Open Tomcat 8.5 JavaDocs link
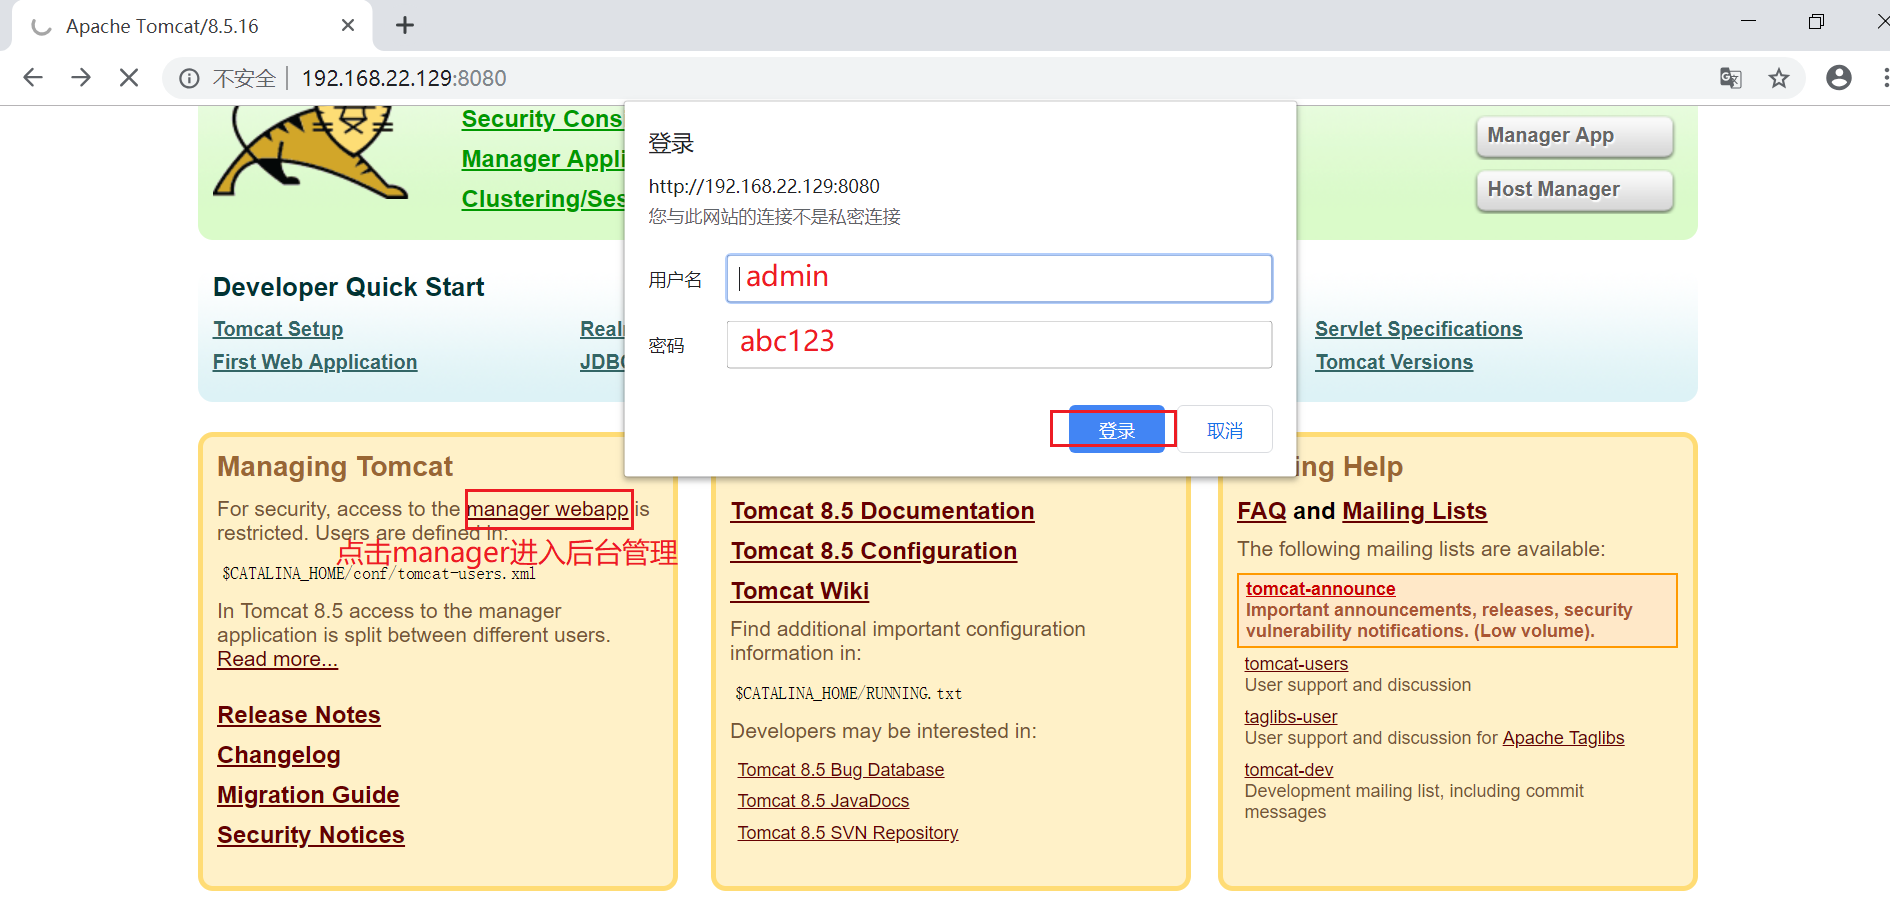 click(823, 801)
